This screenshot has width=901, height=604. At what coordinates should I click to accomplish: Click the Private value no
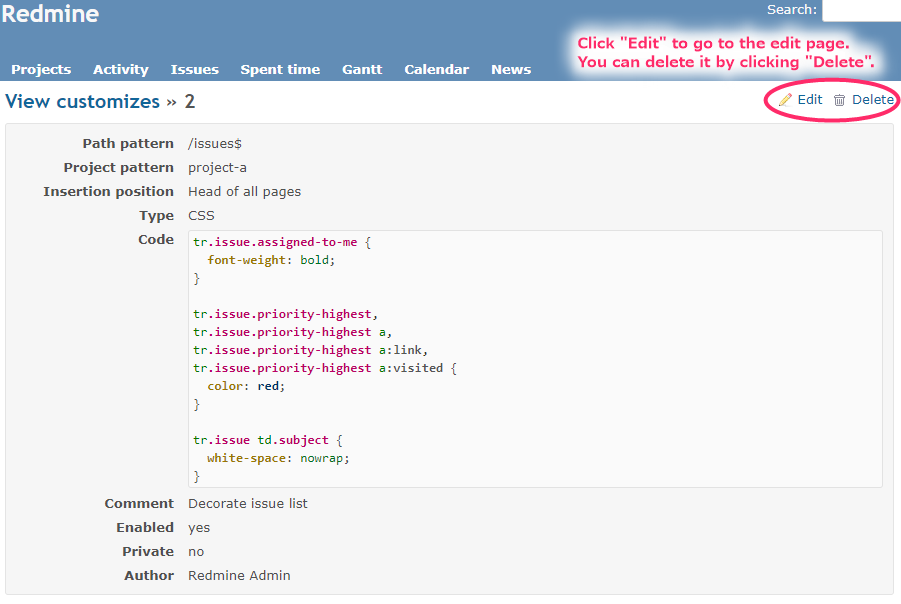196,552
